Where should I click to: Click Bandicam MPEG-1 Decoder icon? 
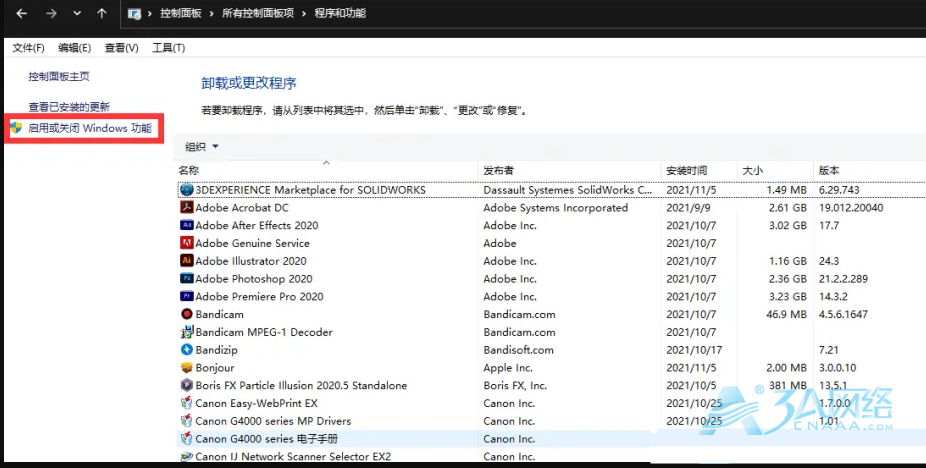187,332
